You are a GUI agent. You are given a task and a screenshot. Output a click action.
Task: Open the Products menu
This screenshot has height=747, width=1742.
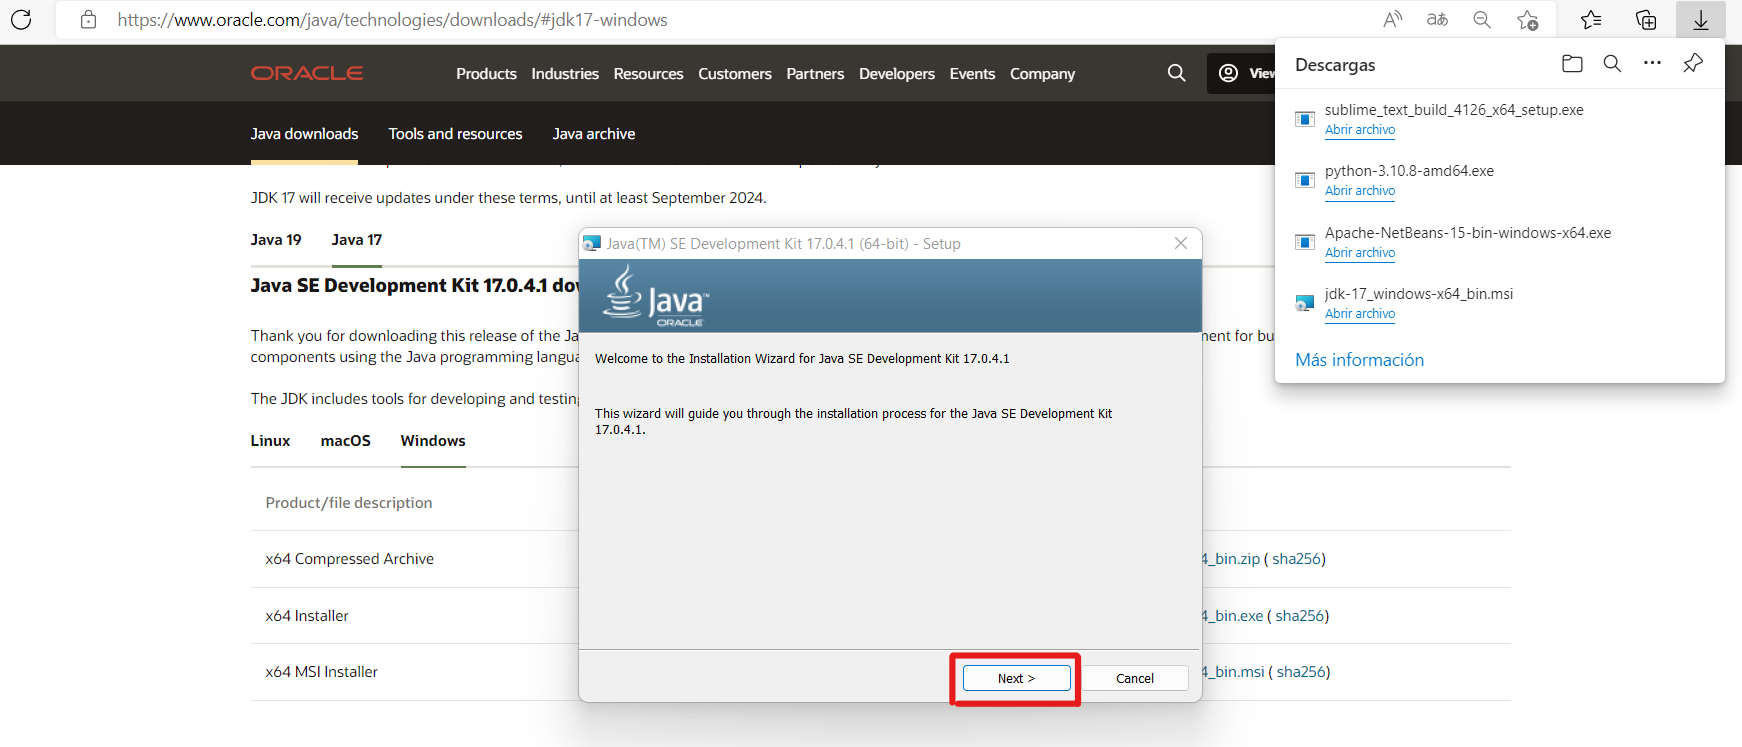486,73
